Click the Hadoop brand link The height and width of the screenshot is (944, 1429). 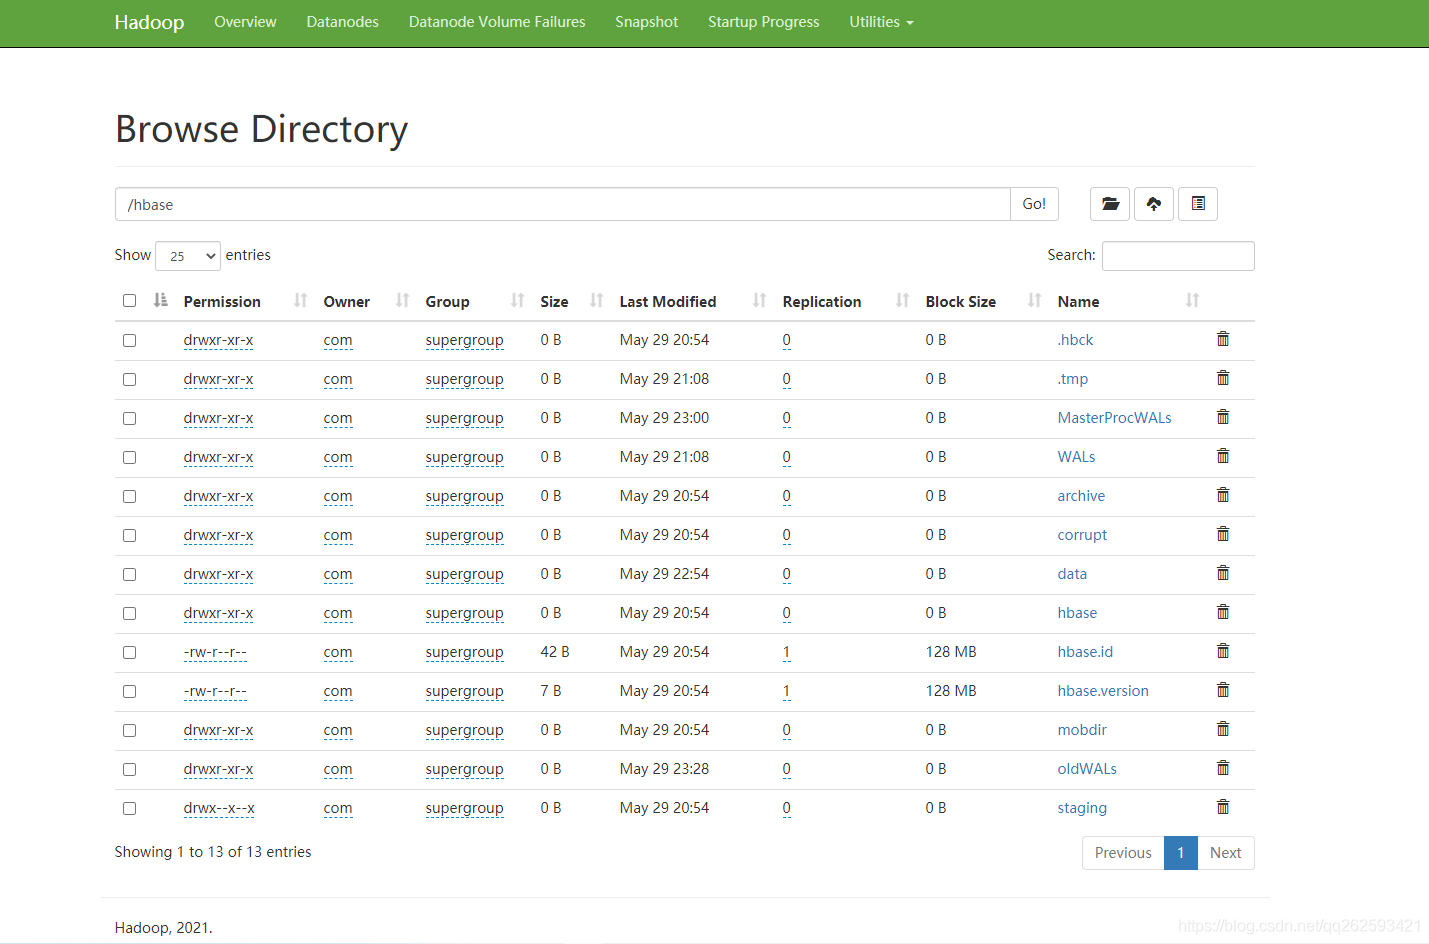pyautogui.click(x=149, y=22)
